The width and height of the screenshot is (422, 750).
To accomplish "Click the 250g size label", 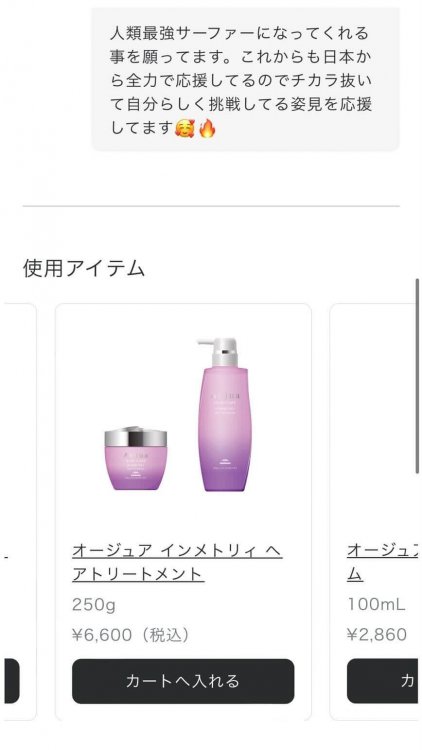I will [94, 605].
